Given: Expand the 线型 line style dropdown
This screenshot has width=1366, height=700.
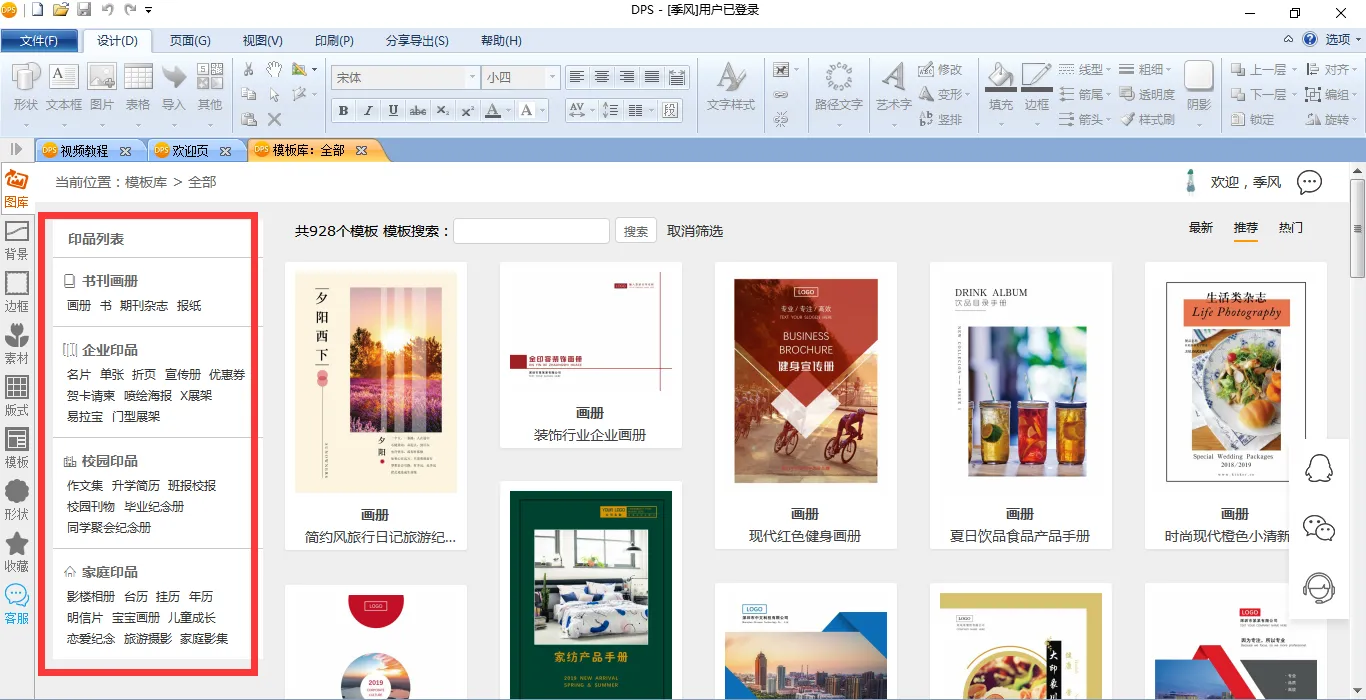Looking at the screenshot, I should point(1085,70).
